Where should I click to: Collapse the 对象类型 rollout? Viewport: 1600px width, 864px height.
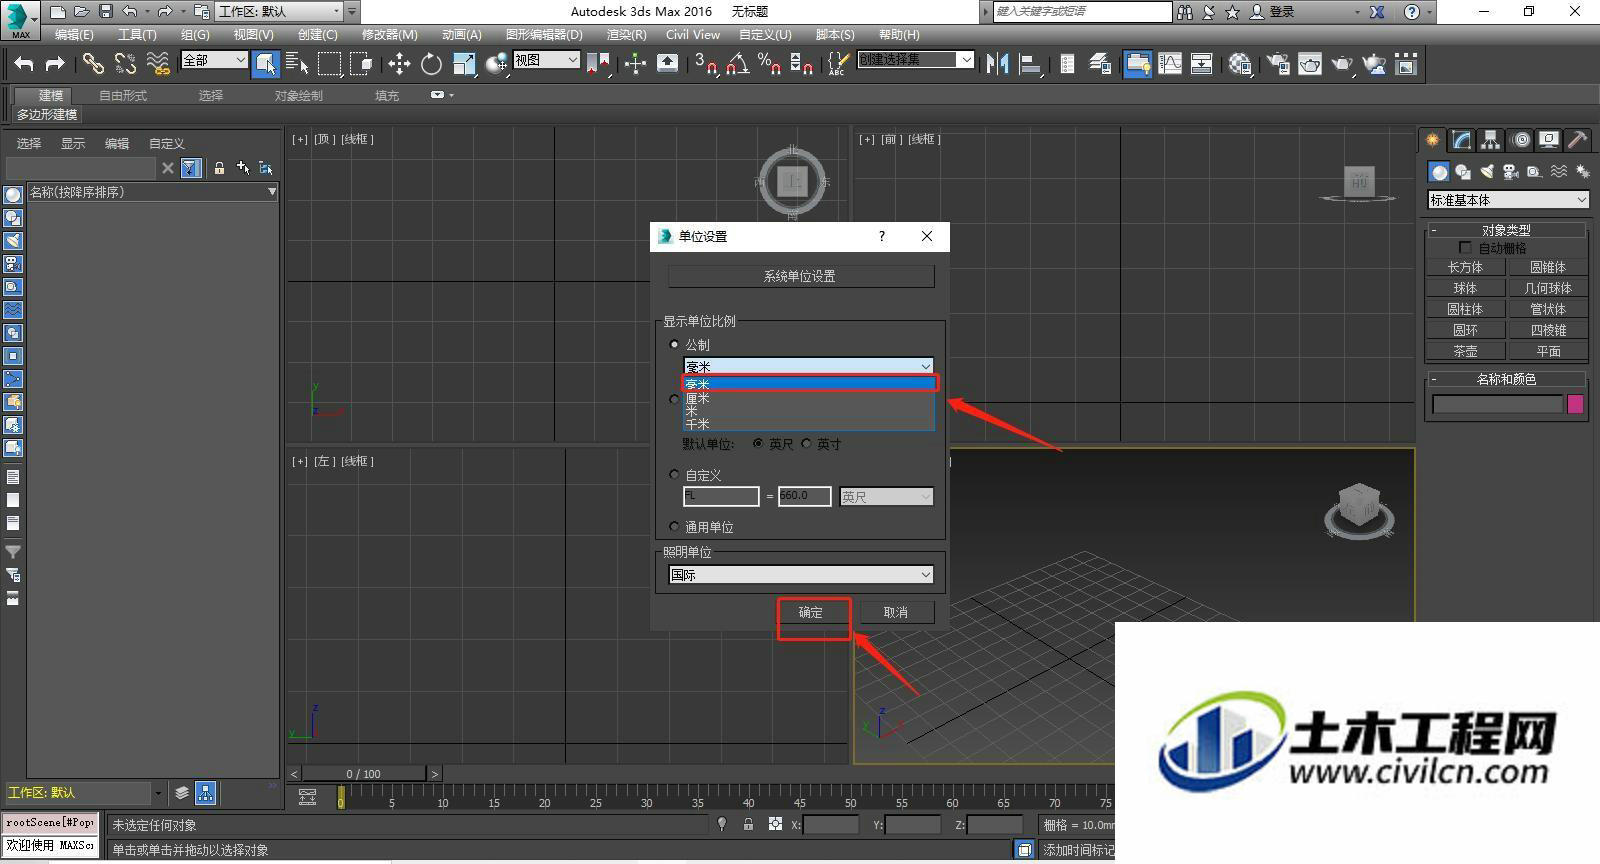1506,229
